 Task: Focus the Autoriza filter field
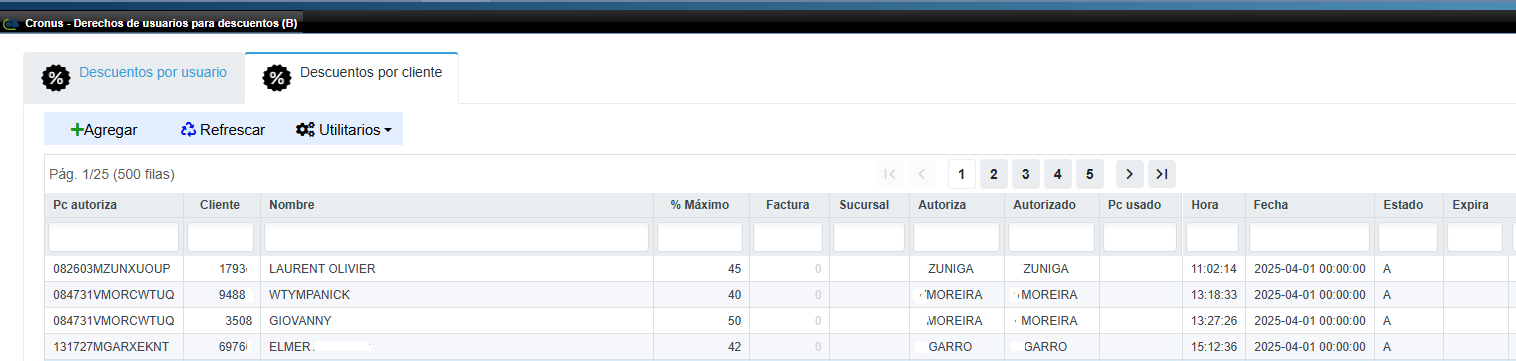[956, 237]
